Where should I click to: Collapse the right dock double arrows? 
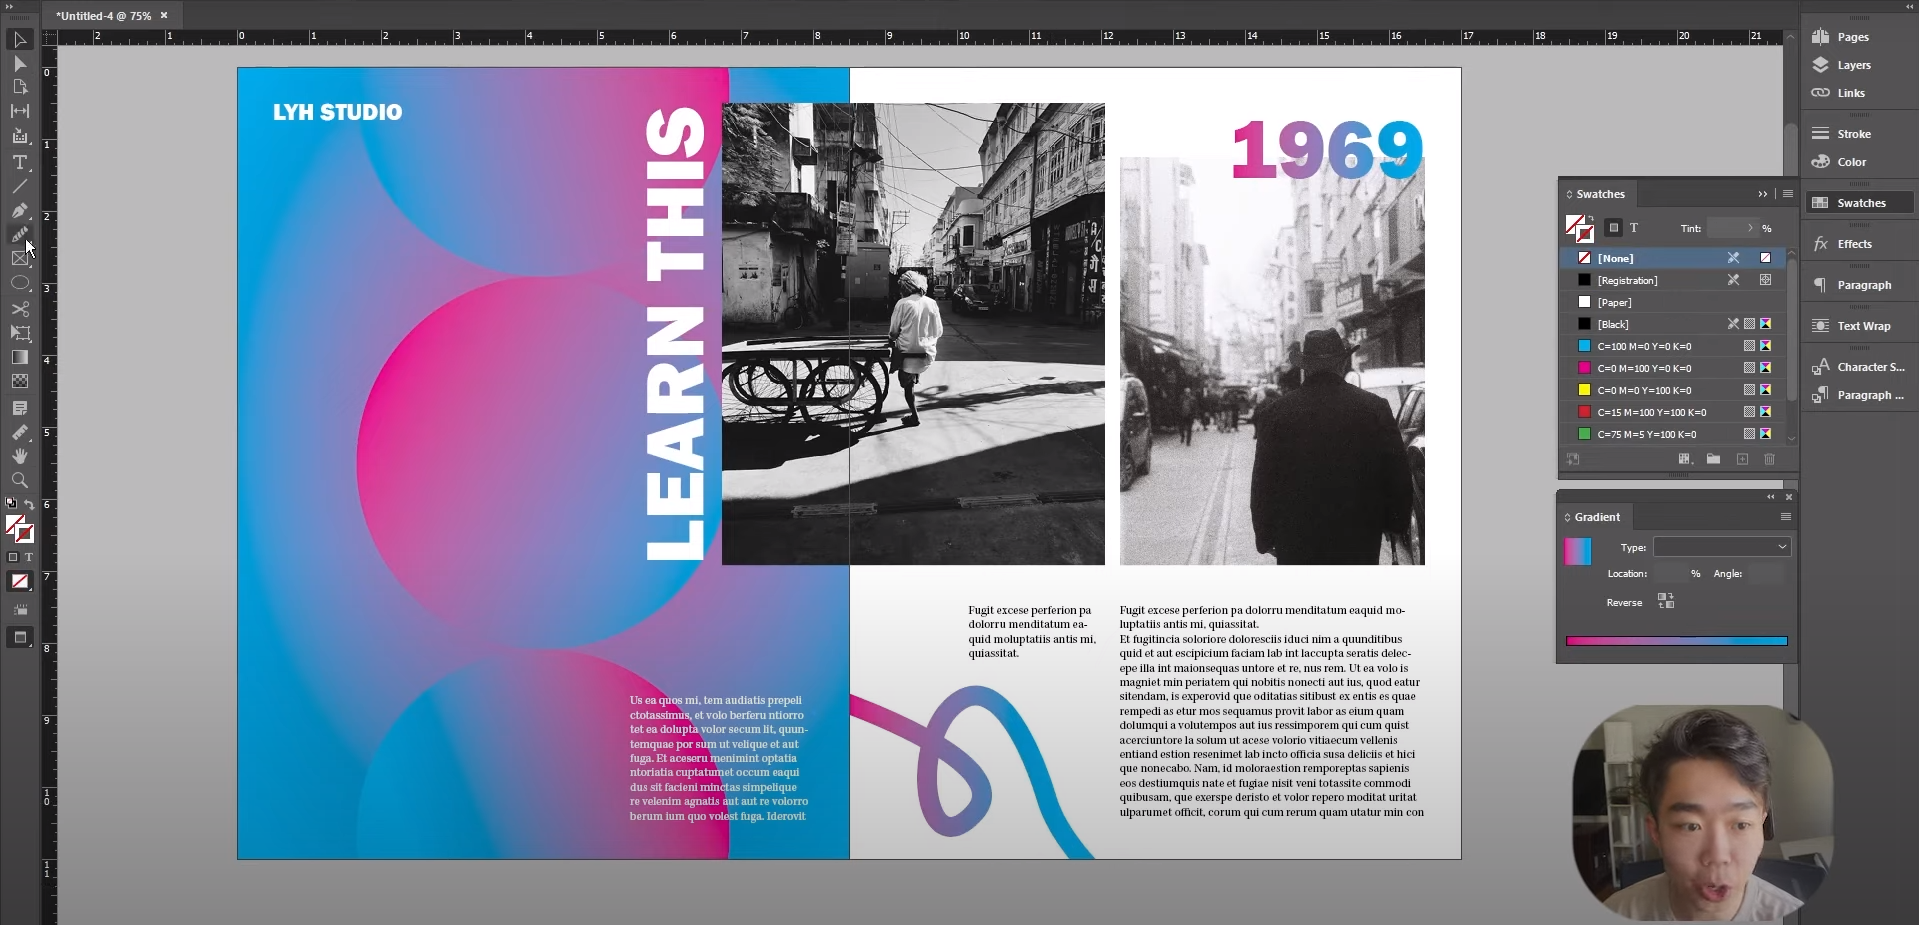[1909, 6]
